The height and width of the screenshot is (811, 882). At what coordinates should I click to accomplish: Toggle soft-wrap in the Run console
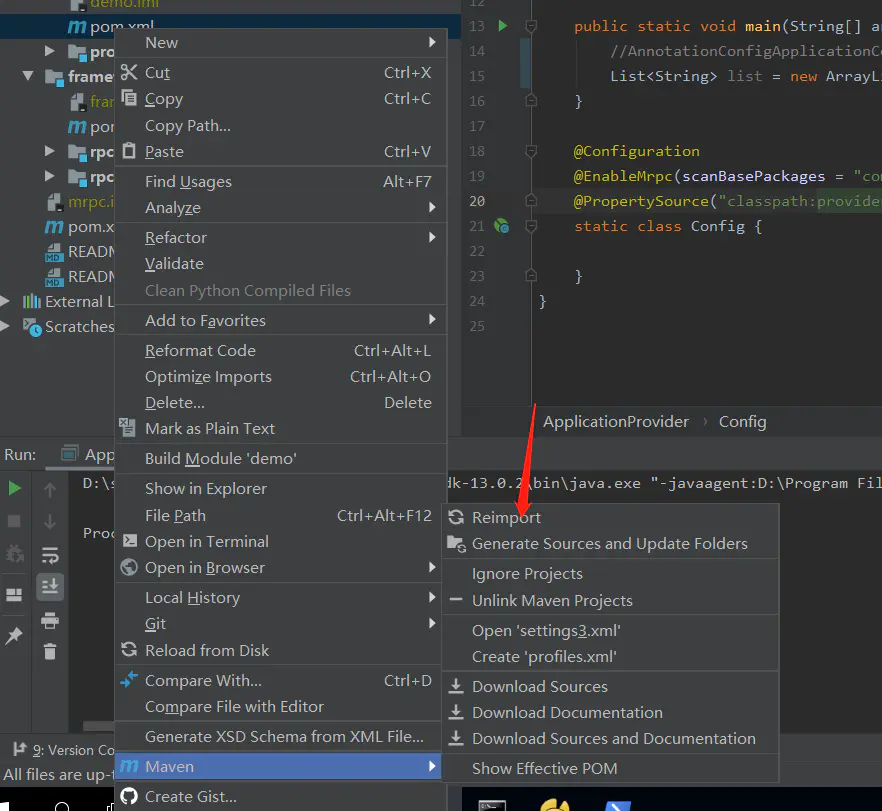coord(50,555)
